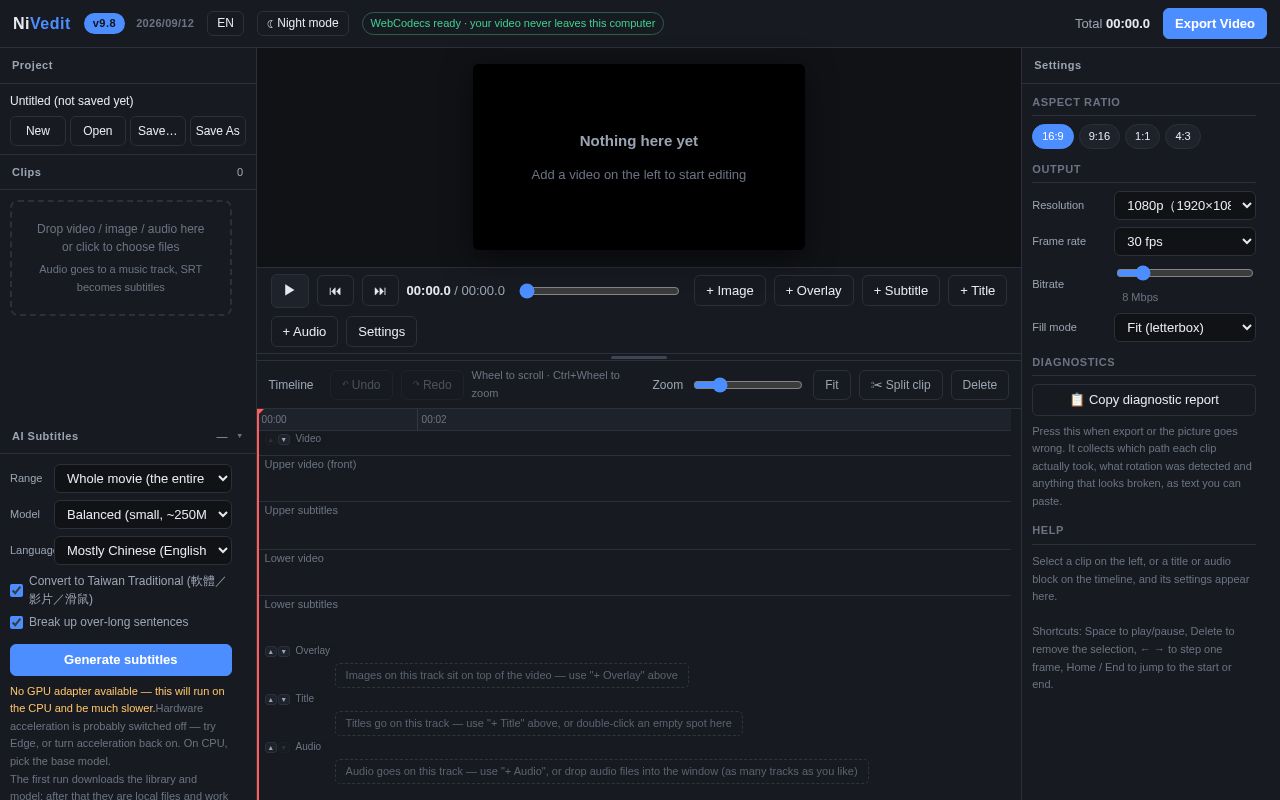Click the Save… button

(158, 131)
